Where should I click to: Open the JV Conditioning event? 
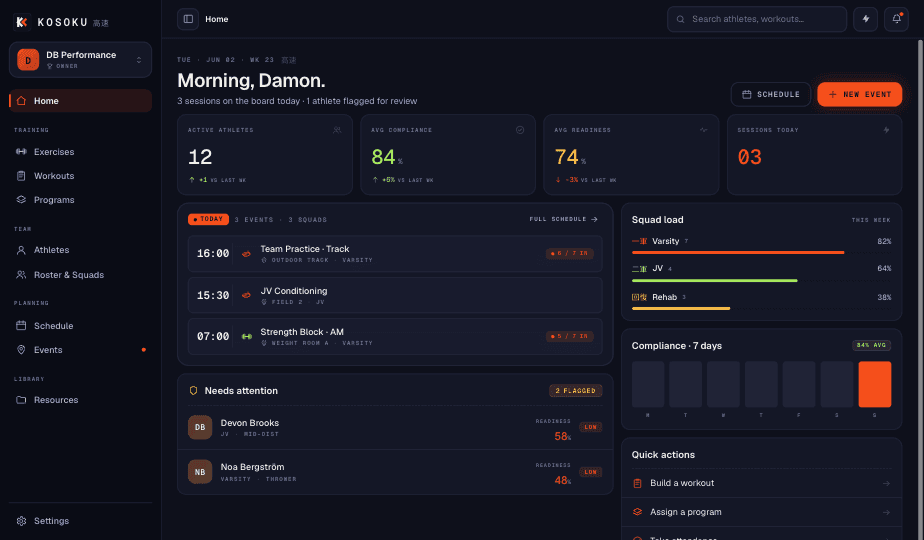point(395,295)
